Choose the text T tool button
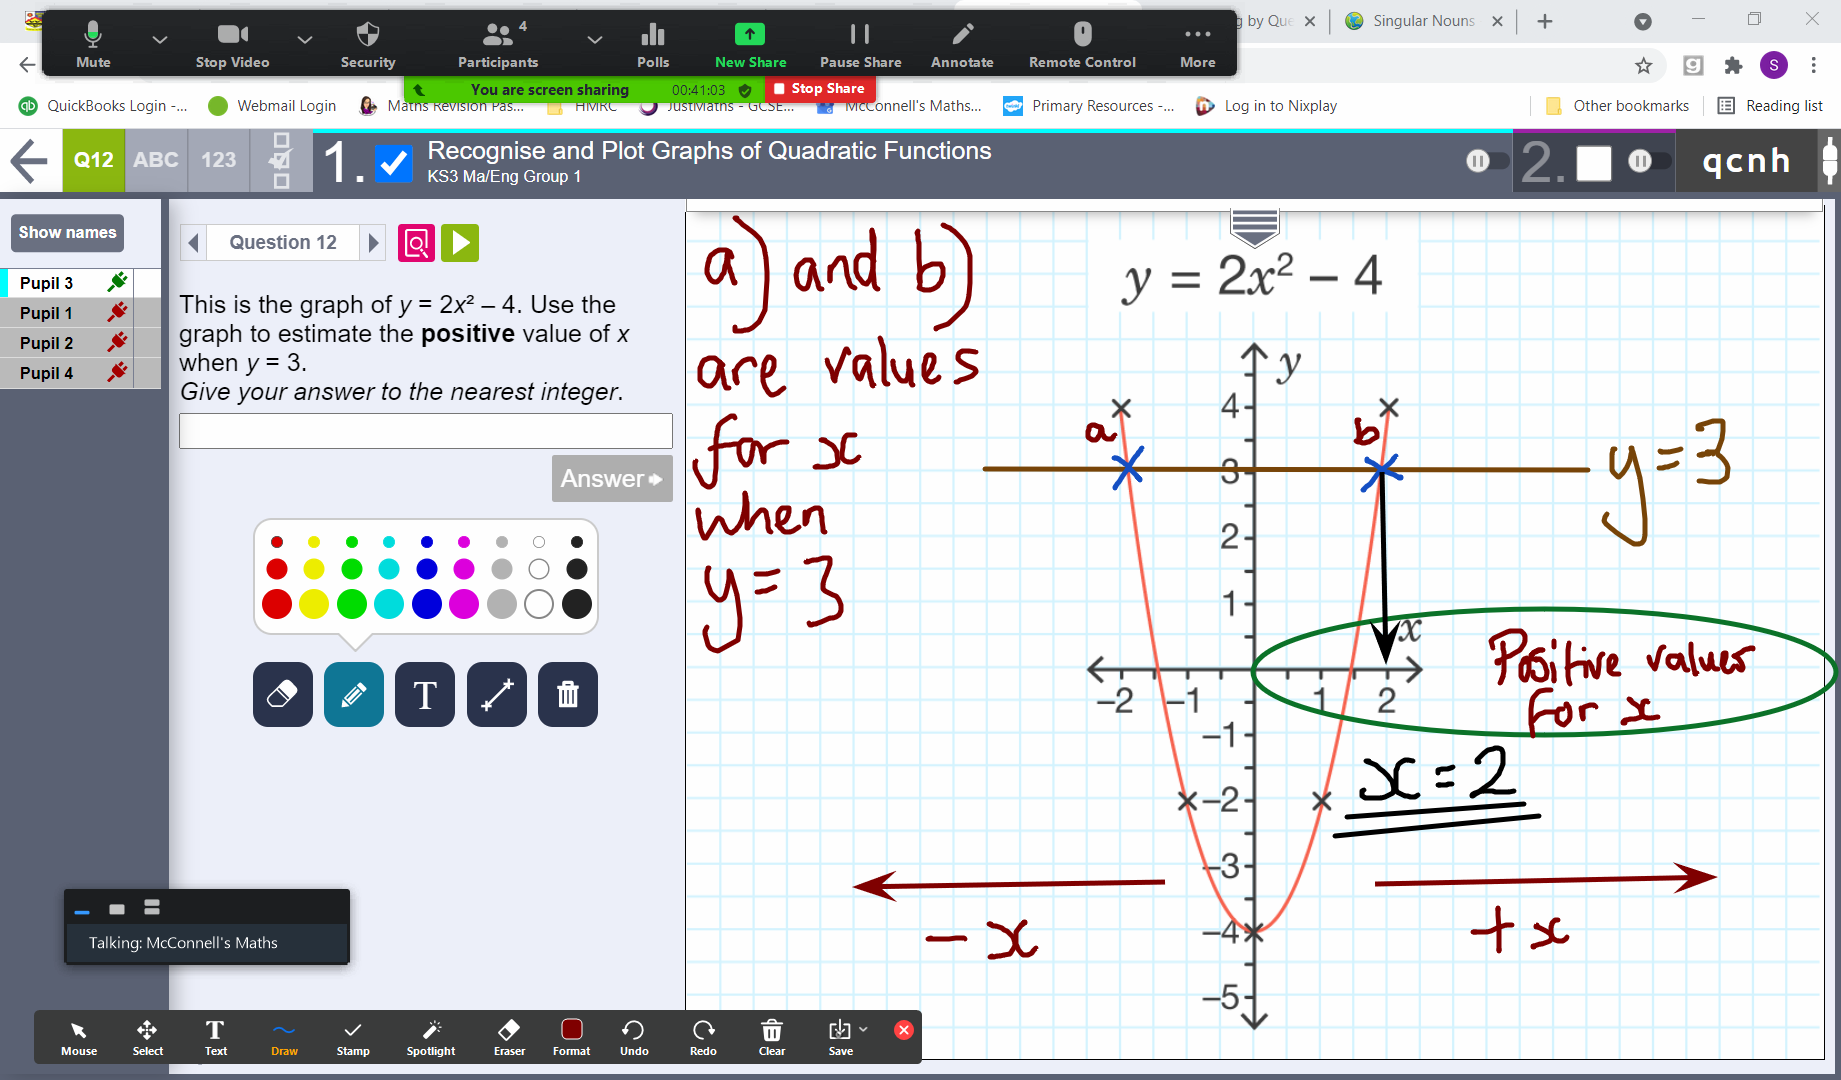The width and height of the screenshot is (1841, 1080). point(425,694)
